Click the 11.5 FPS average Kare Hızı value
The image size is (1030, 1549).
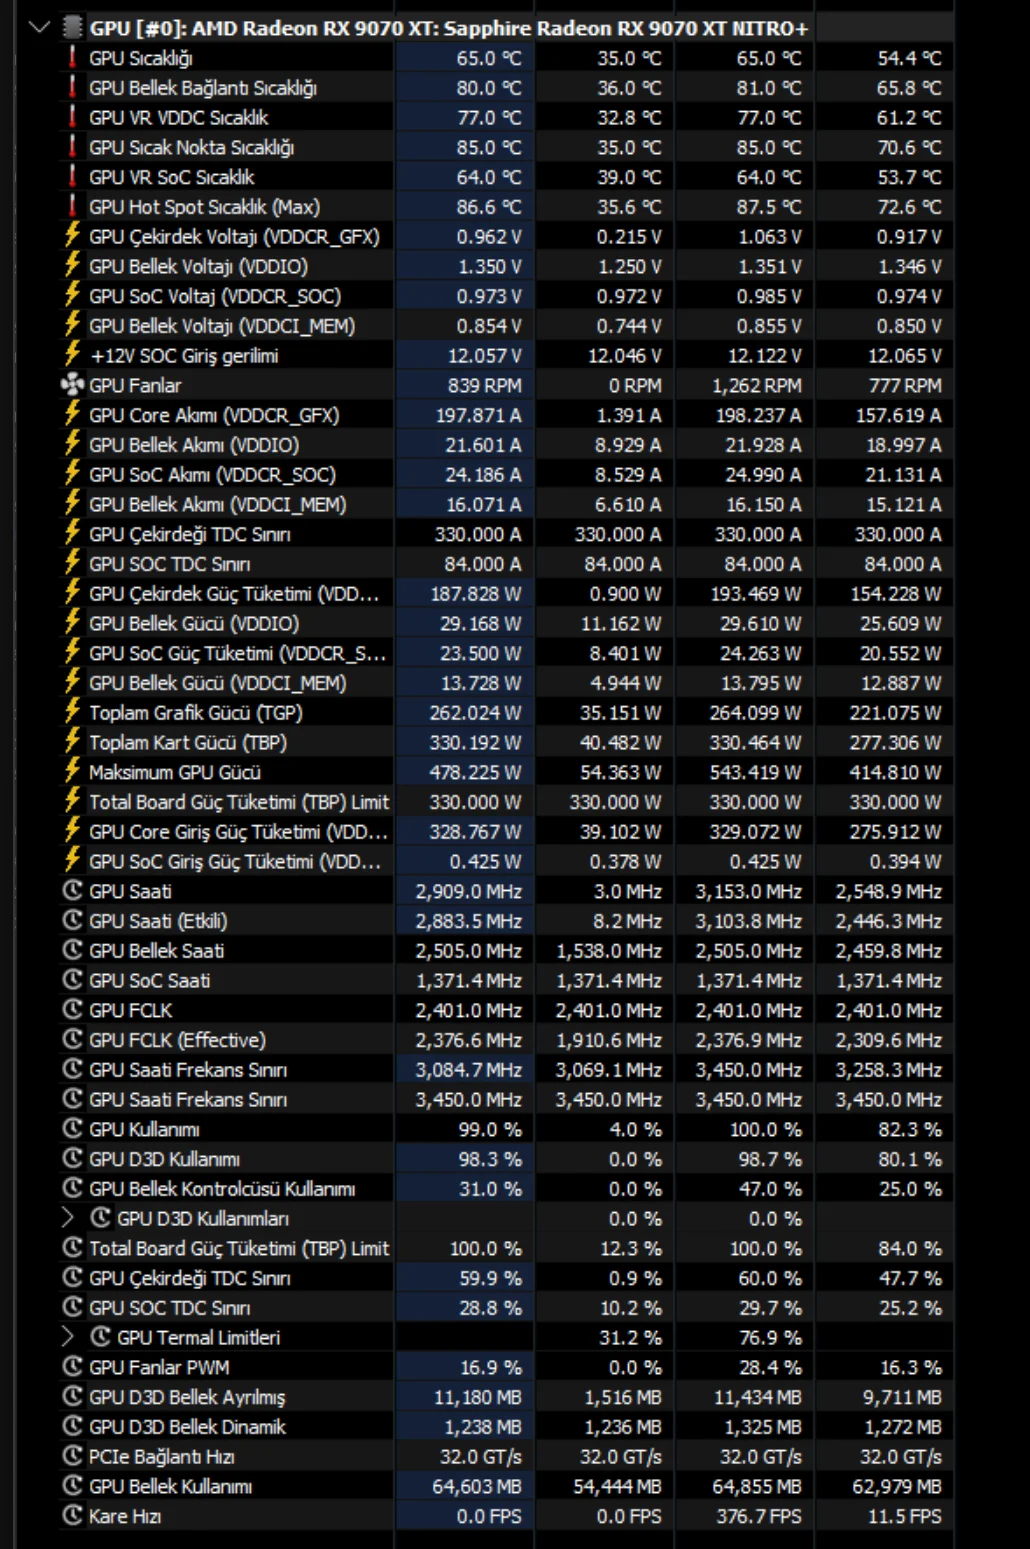pos(905,1516)
